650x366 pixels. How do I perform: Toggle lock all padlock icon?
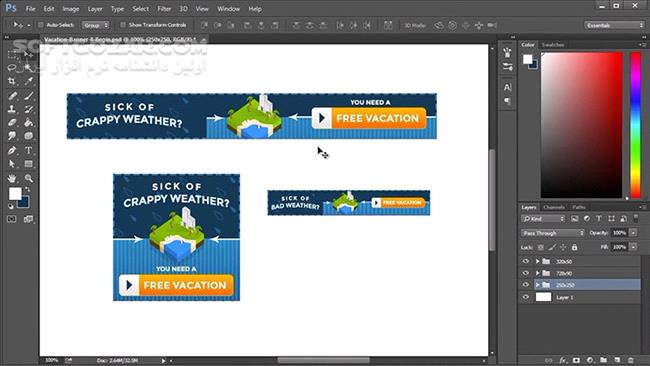click(574, 247)
